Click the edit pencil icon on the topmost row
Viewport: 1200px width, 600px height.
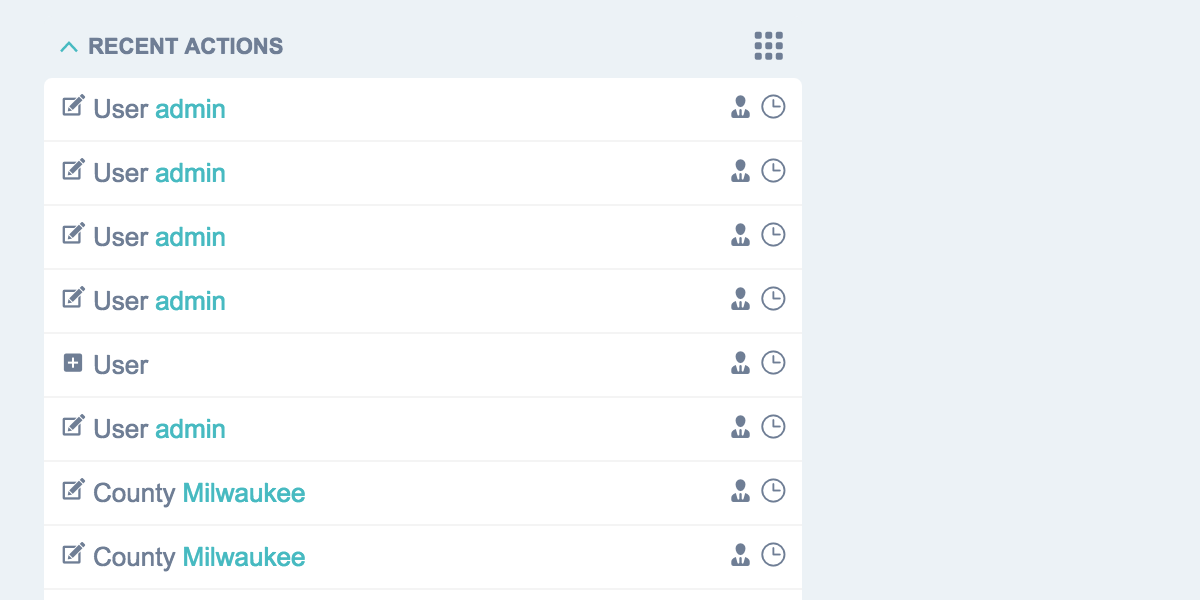point(73,106)
